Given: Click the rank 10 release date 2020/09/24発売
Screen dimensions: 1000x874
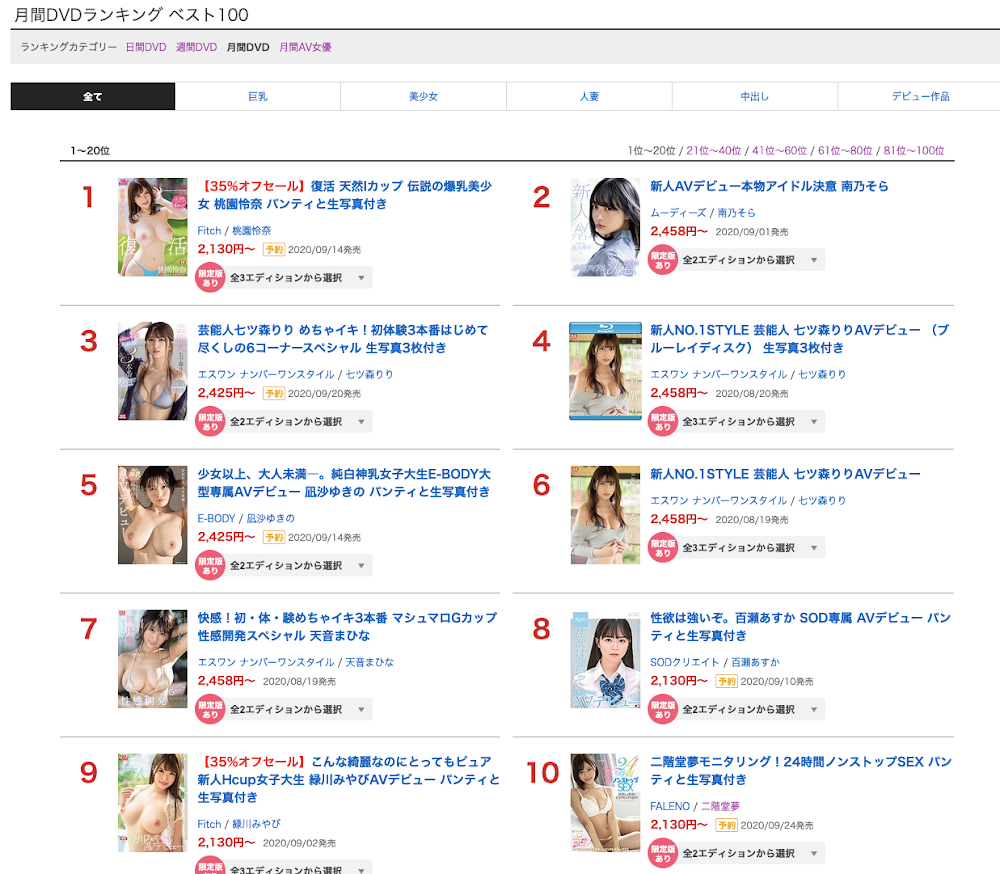Looking at the screenshot, I should click(x=777, y=825).
